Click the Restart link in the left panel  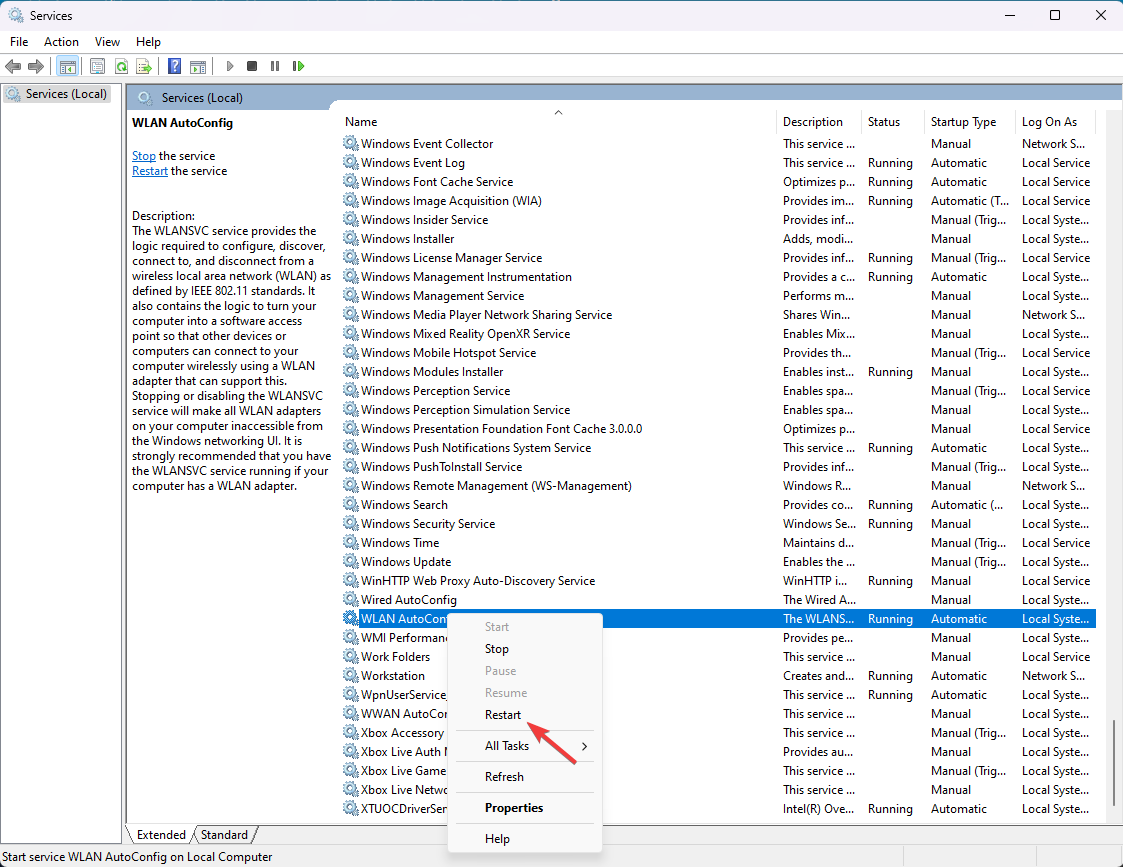tap(149, 170)
